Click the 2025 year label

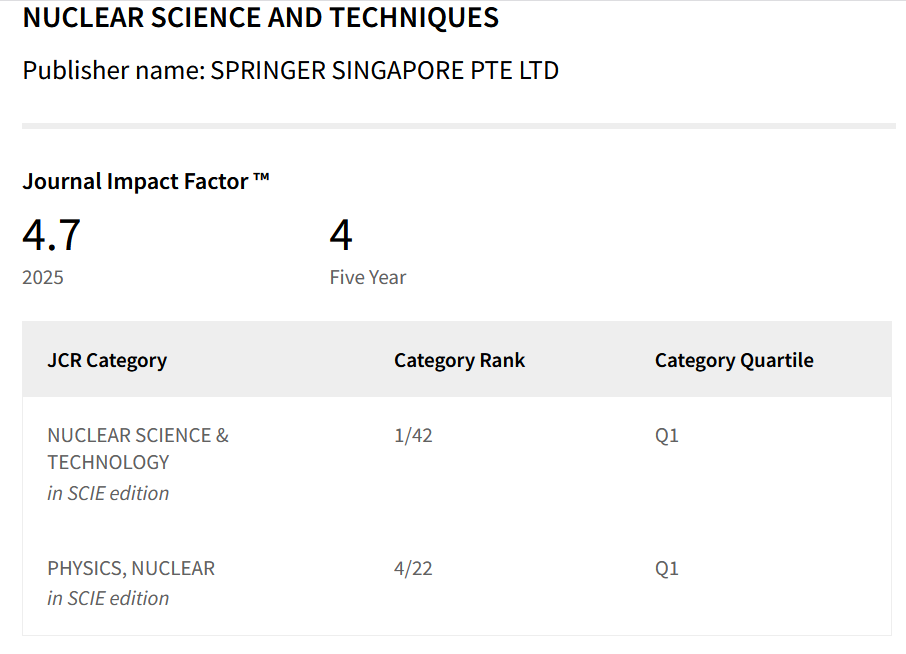pos(43,277)
